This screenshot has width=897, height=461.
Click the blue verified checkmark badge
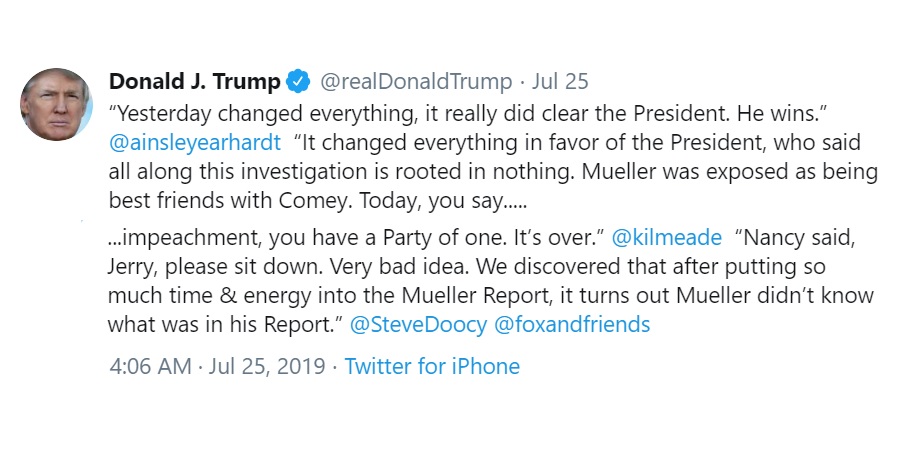298,82
